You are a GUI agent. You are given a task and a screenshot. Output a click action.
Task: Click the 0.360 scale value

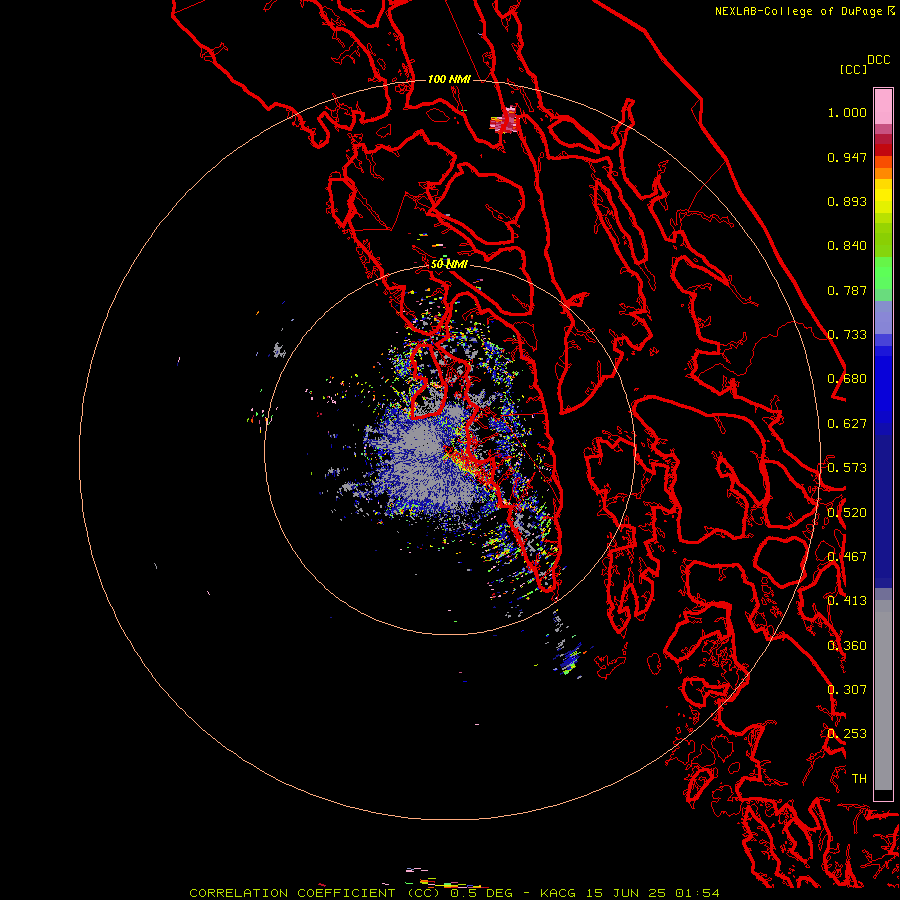pos(847,646)
